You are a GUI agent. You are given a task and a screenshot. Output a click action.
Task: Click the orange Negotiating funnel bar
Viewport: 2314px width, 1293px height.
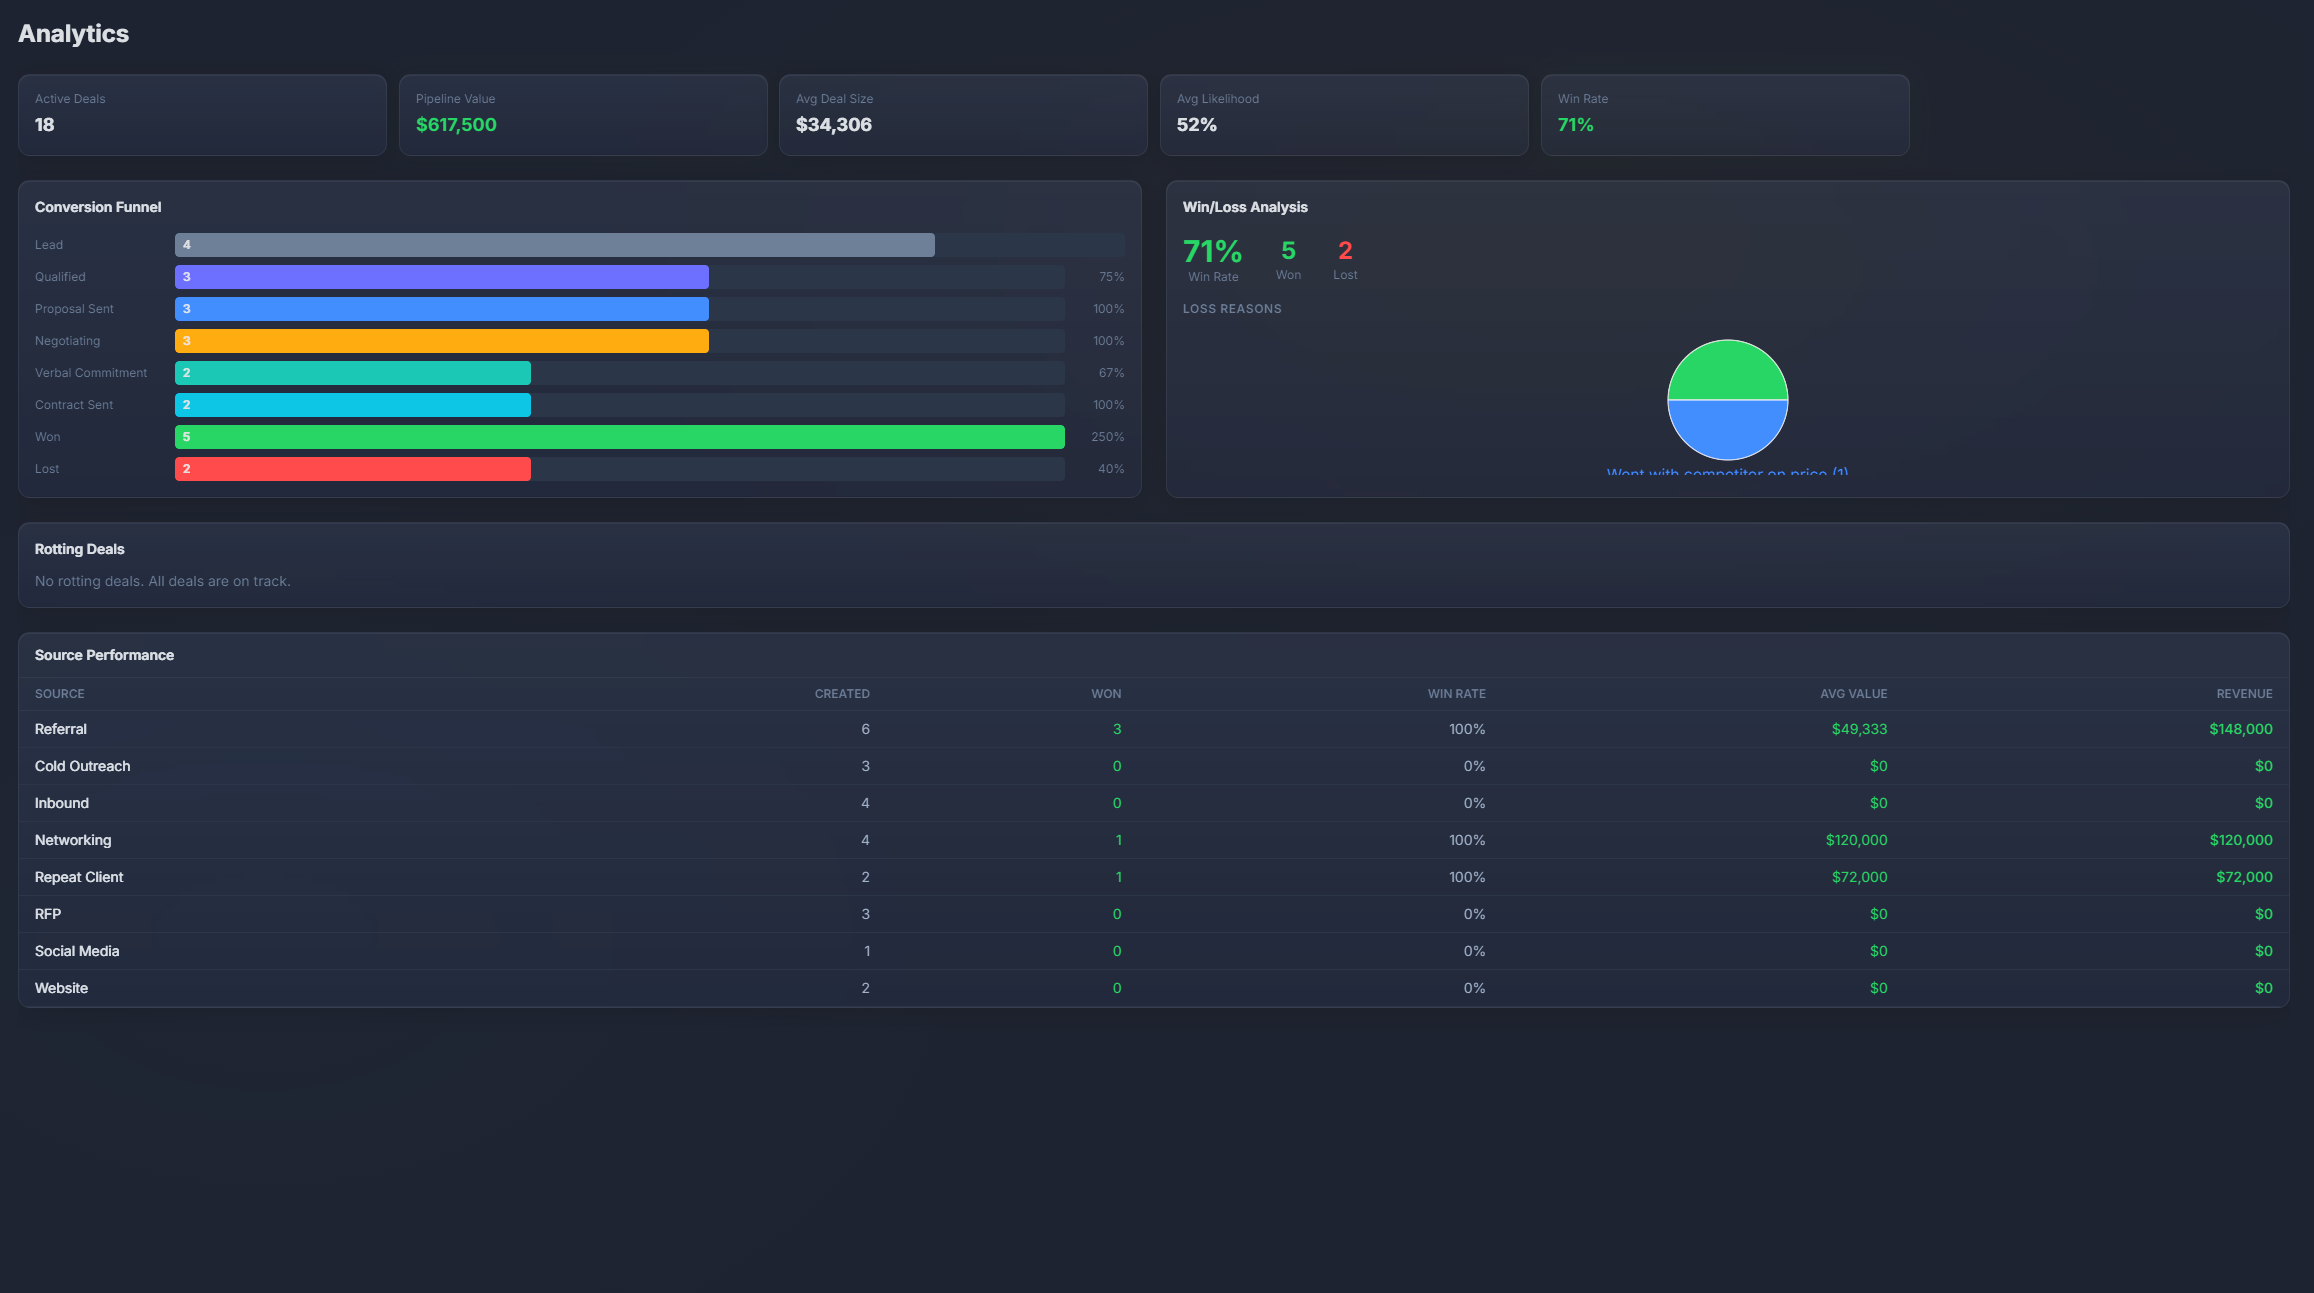click(441, 341)
